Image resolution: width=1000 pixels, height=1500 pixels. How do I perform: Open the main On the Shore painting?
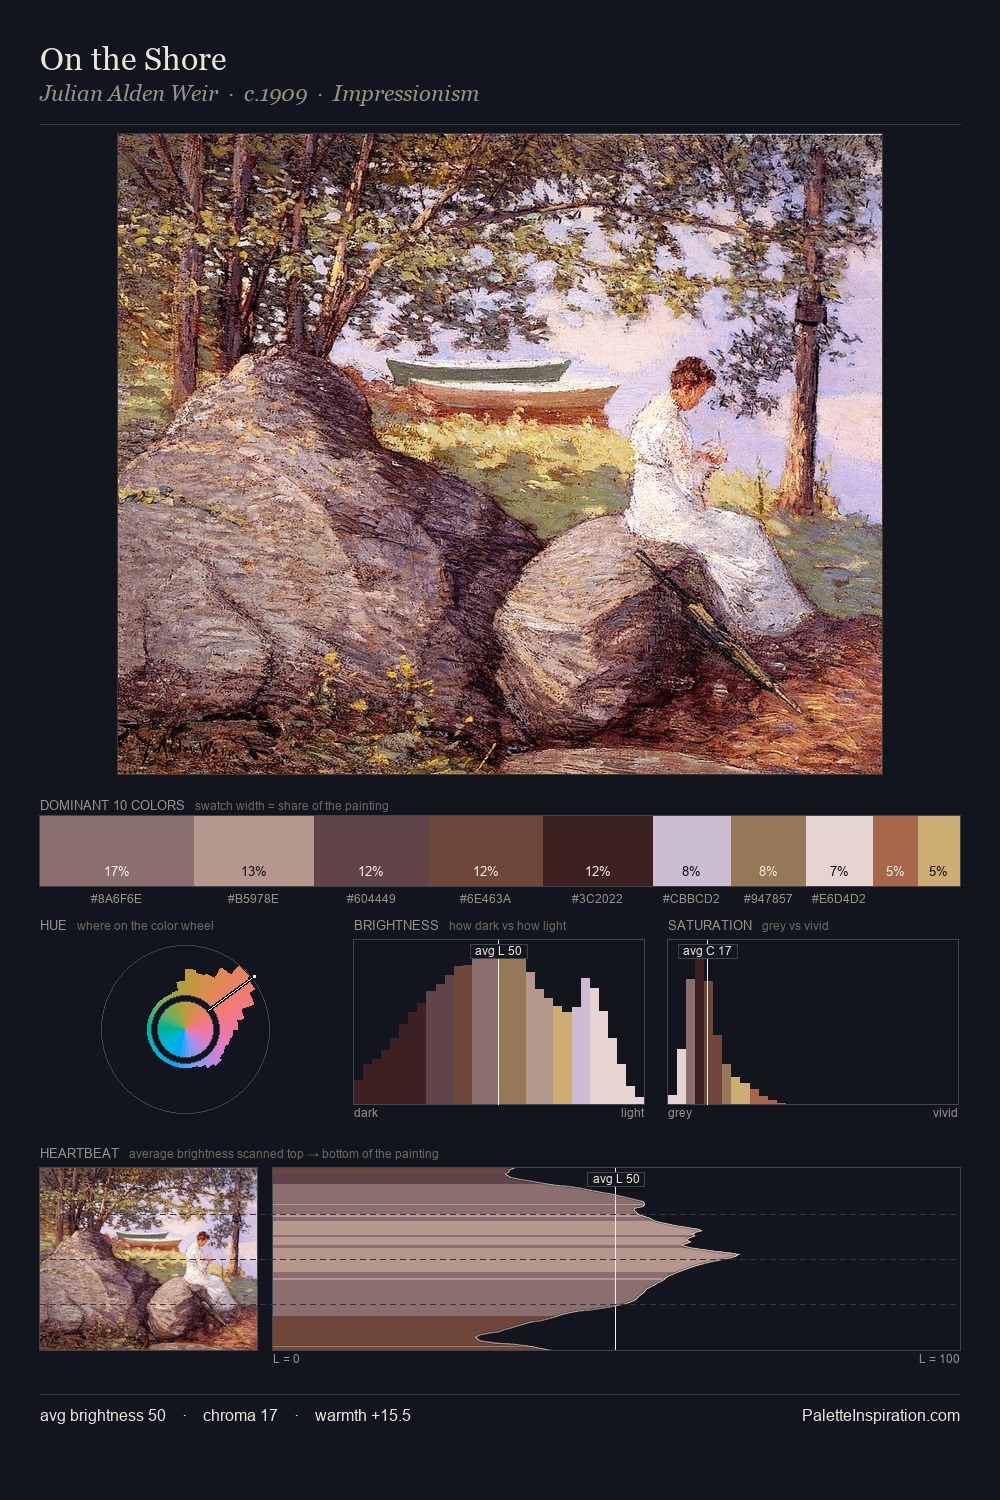coord(500,454)
